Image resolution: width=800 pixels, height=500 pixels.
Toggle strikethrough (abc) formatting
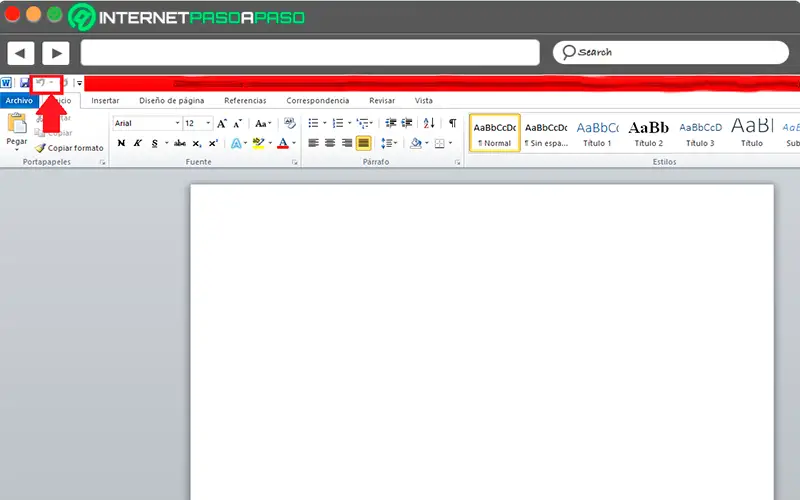click(180, 143)
